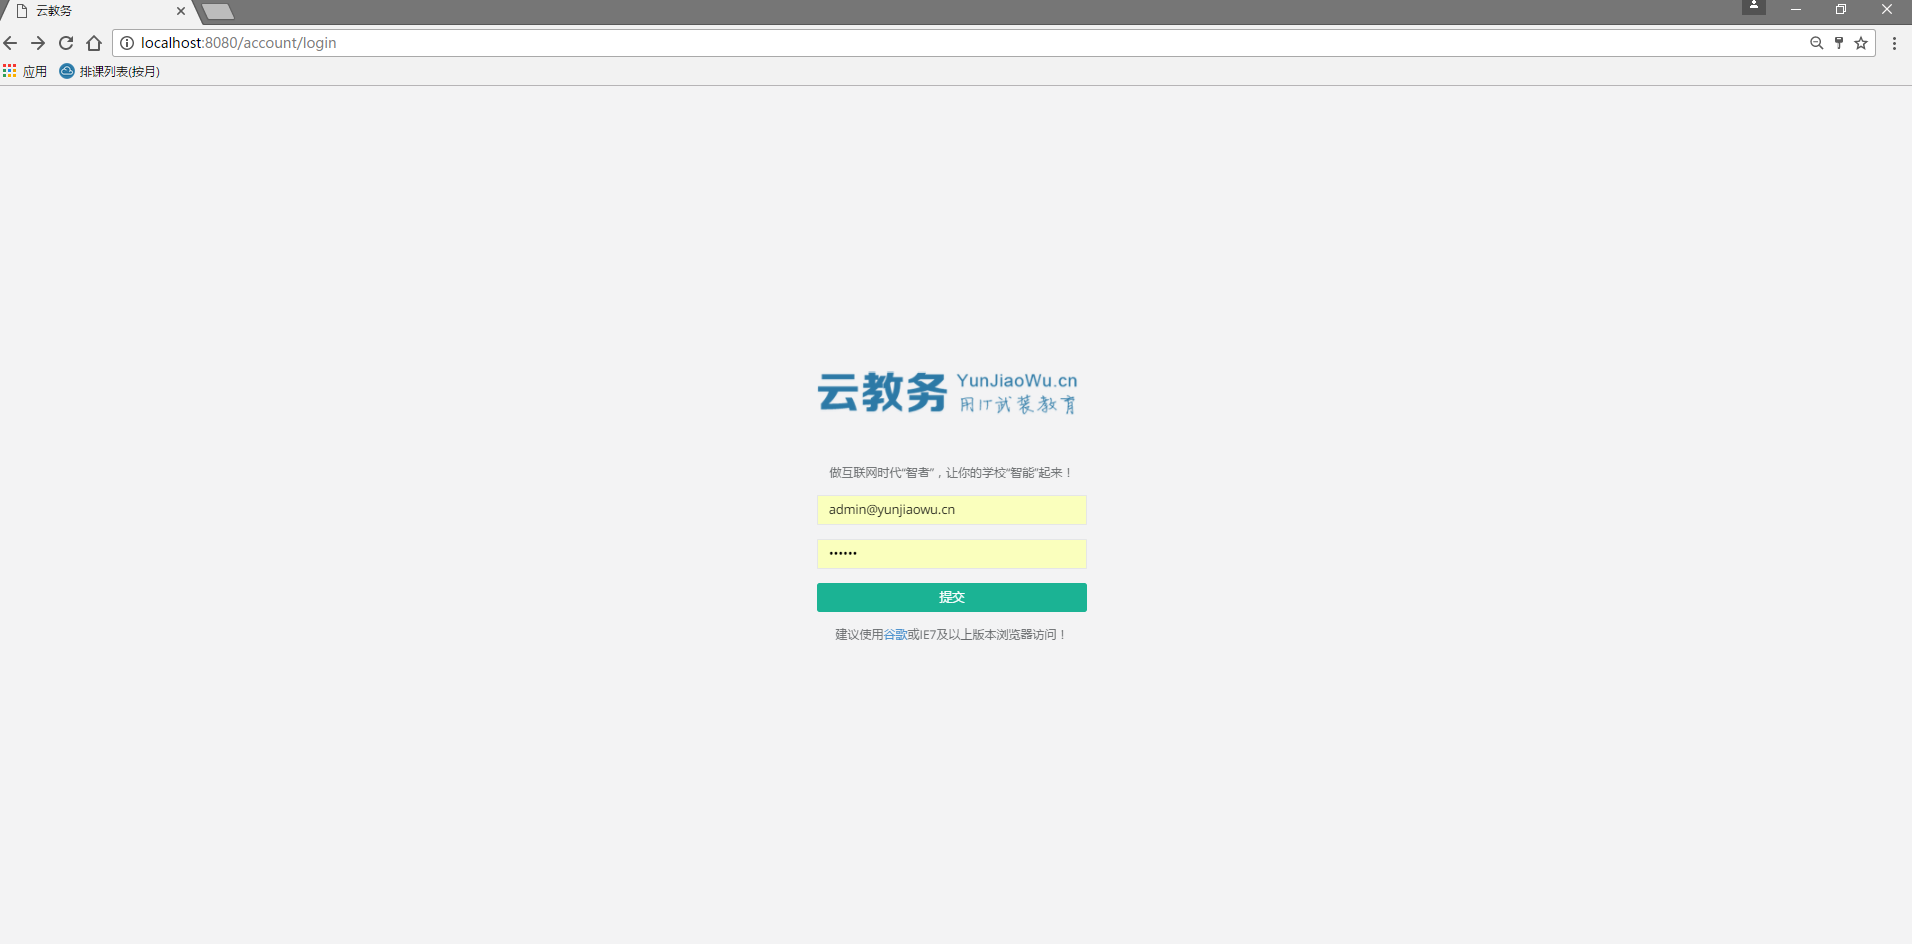Open a new tab
Image resolution: width=1912 pixels, height=944 pixels.
(x=218, y=12)
